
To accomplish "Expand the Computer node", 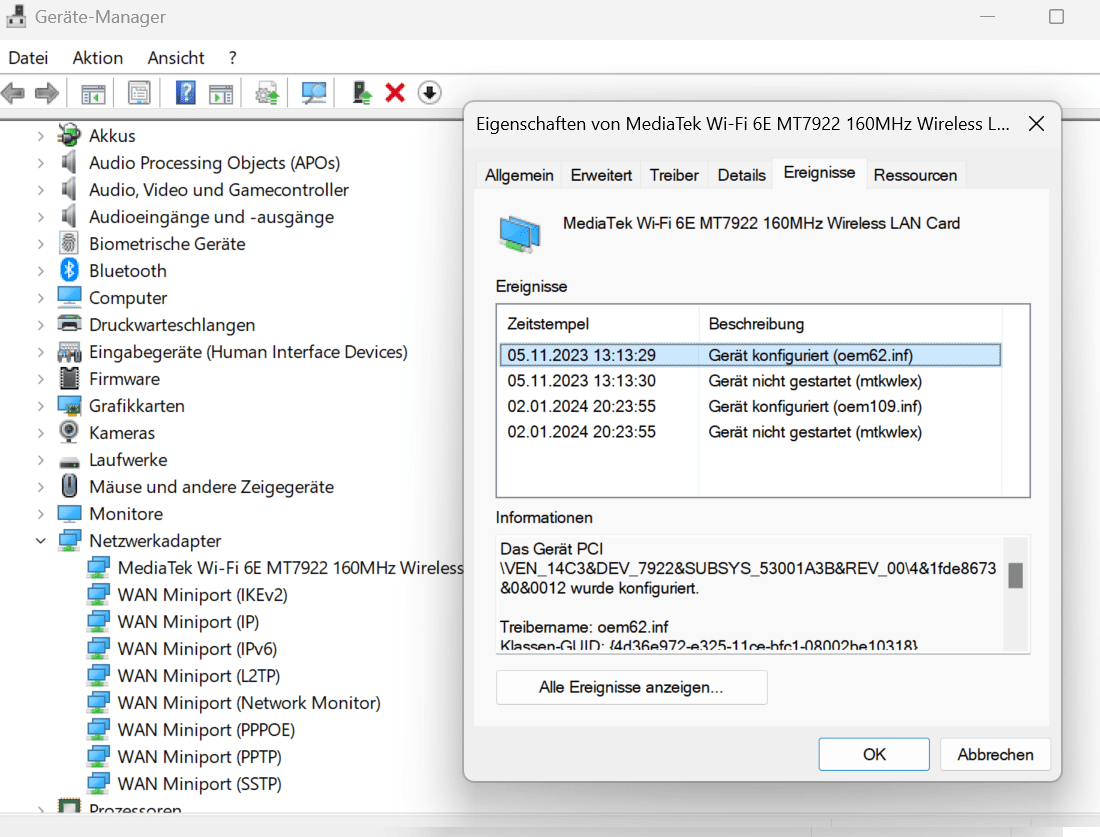I will (41, 297).
